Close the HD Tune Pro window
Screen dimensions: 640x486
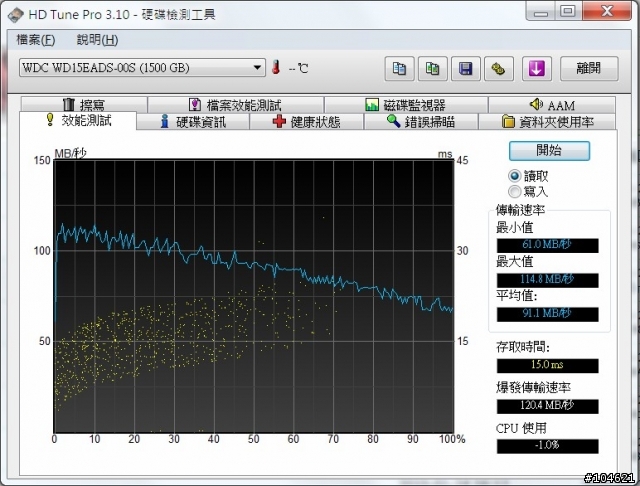(607, 11)
